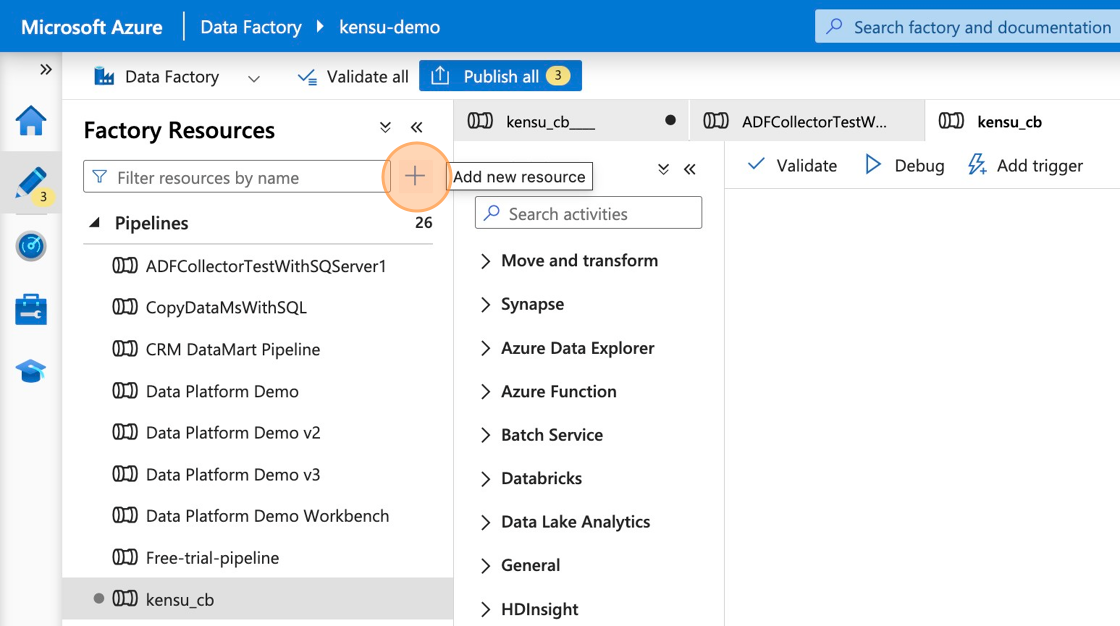Click Debug in the pipeline toolbar

[904, 165]
